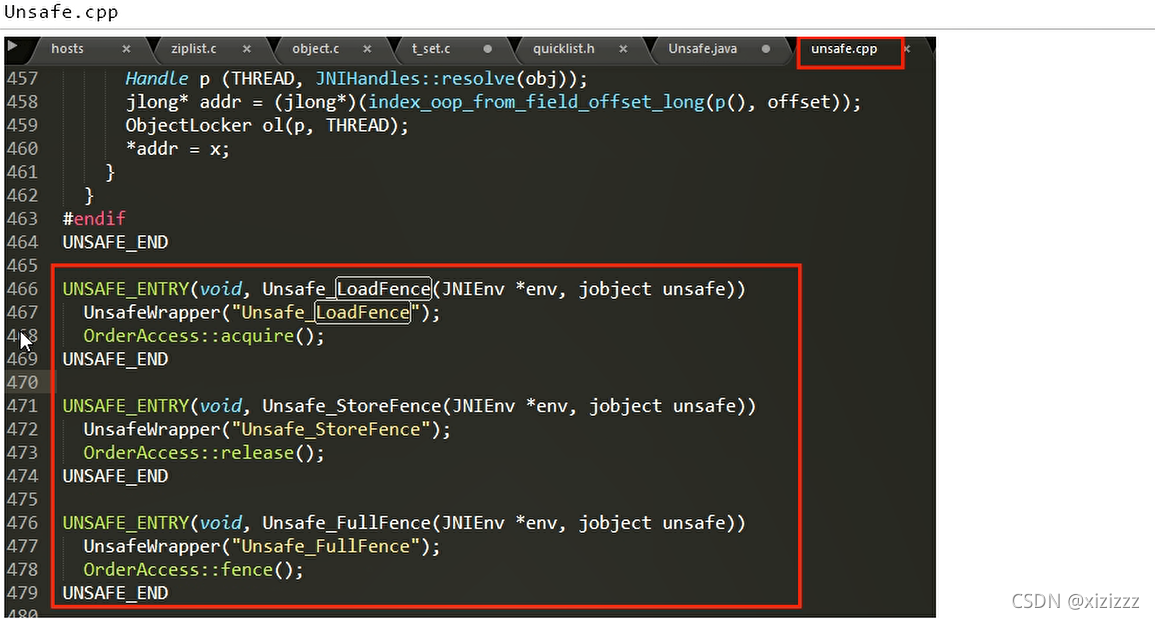Click line number 458 in the gutter
1155x619 pixels.
pyautogui.click(x=22, y=102)
